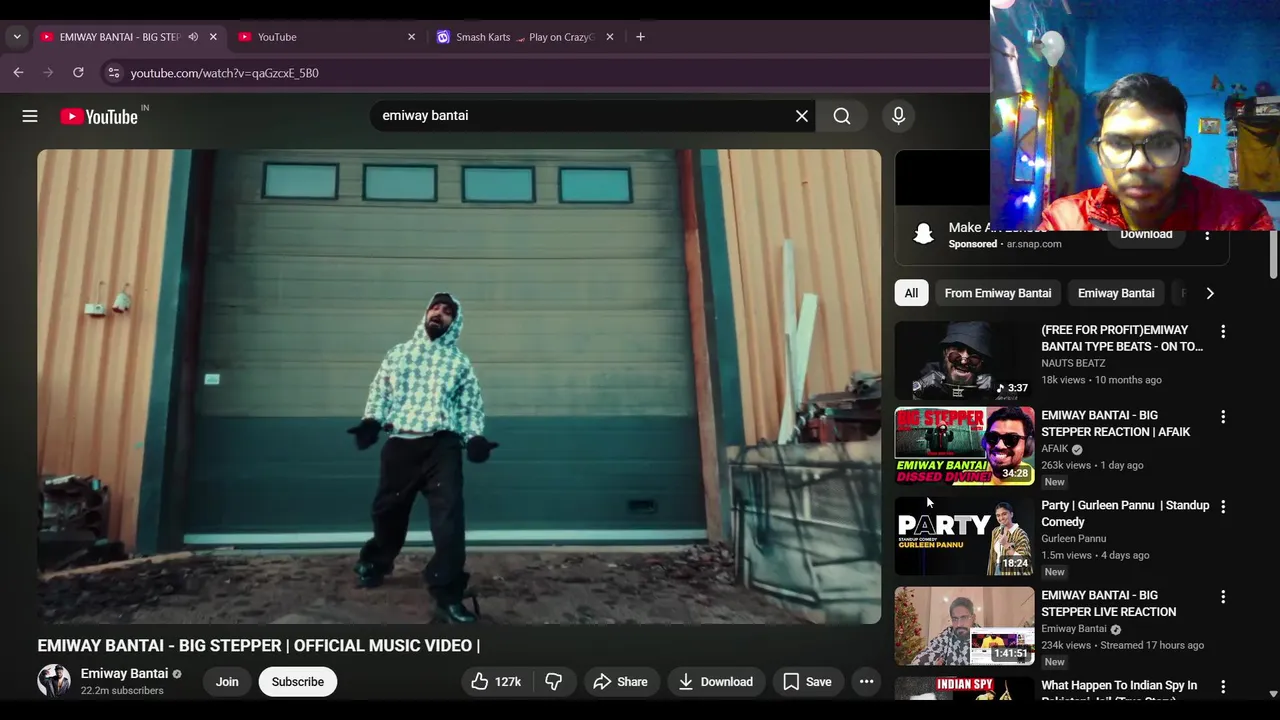Select the Emiway Bantai filter chip
Viewport: 1280px width, 720px height.
click(1116, 293)
